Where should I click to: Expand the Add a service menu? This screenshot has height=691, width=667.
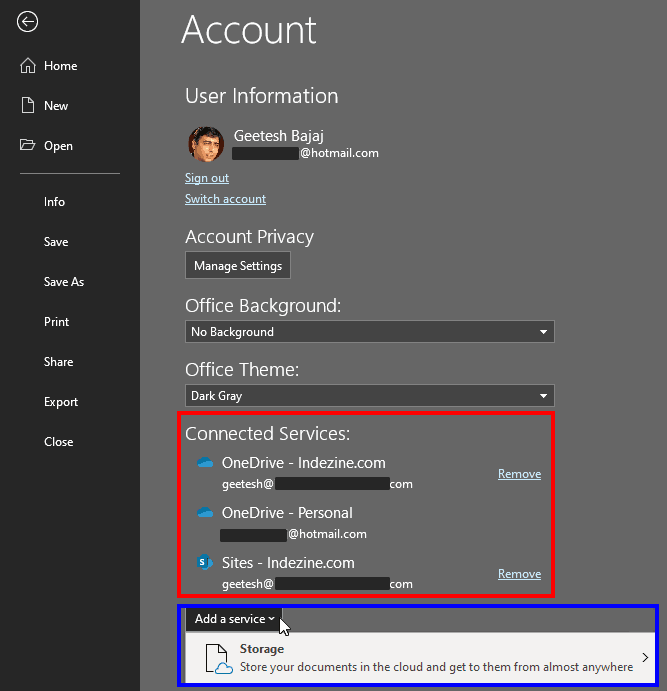234,619
